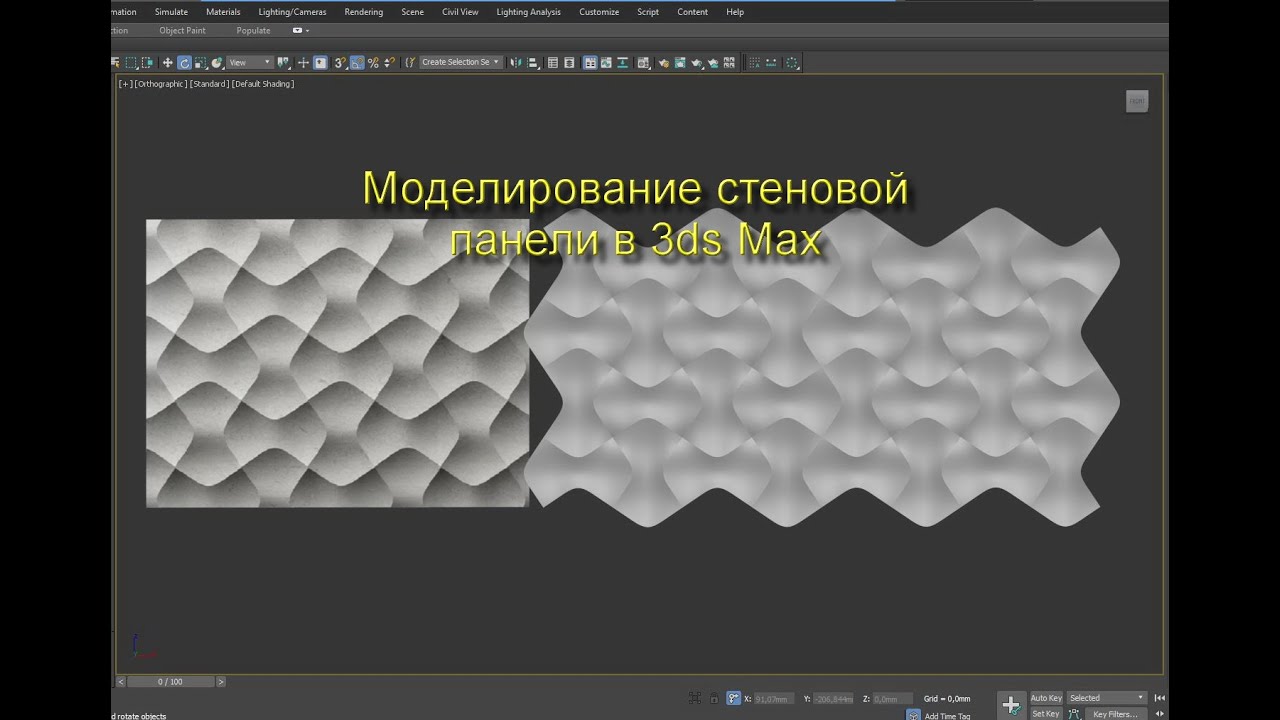Enable Auto Key mode
The height and width of the screenshot is (720, 1280).
coord(1046,698)
